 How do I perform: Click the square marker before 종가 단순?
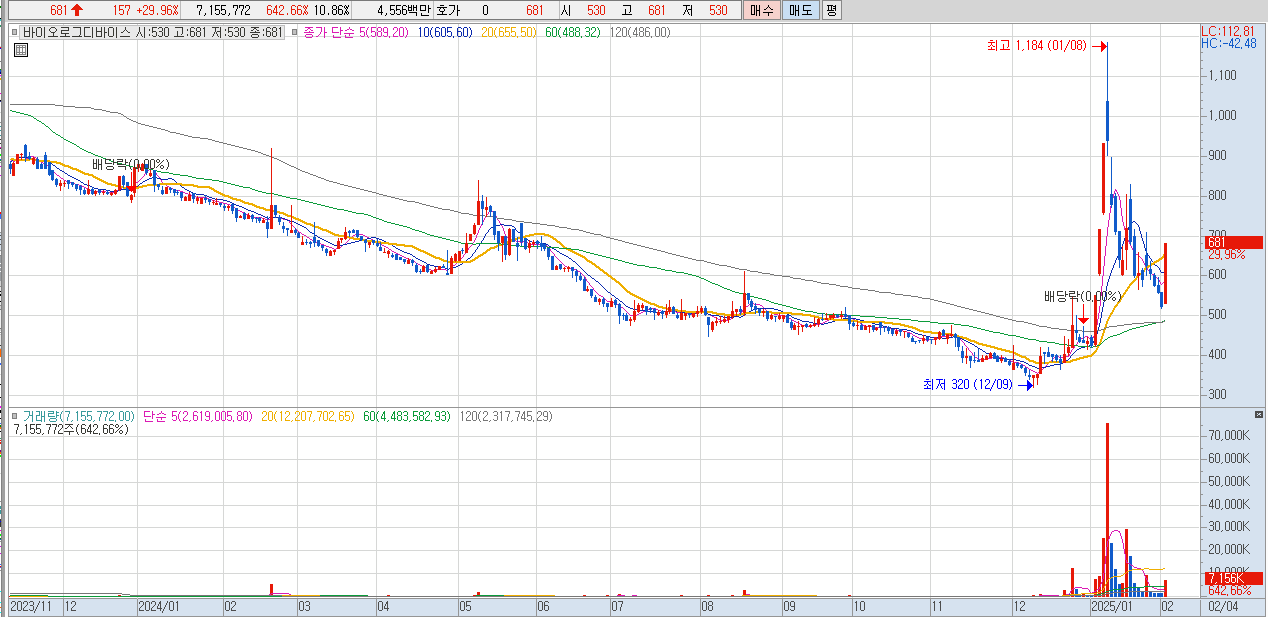click(294, 32)
